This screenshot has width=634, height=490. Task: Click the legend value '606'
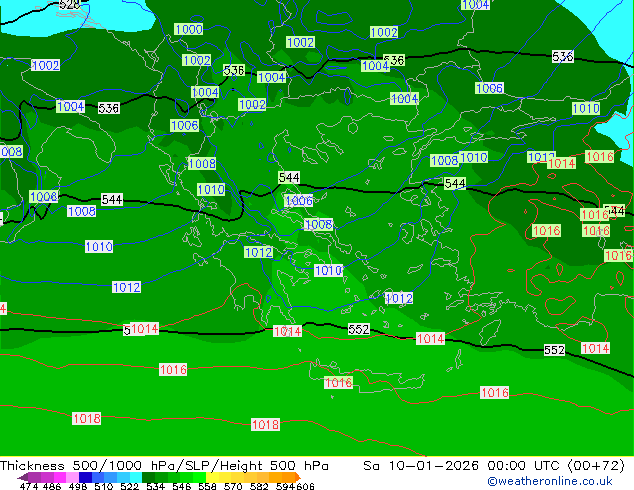point(305,486)
